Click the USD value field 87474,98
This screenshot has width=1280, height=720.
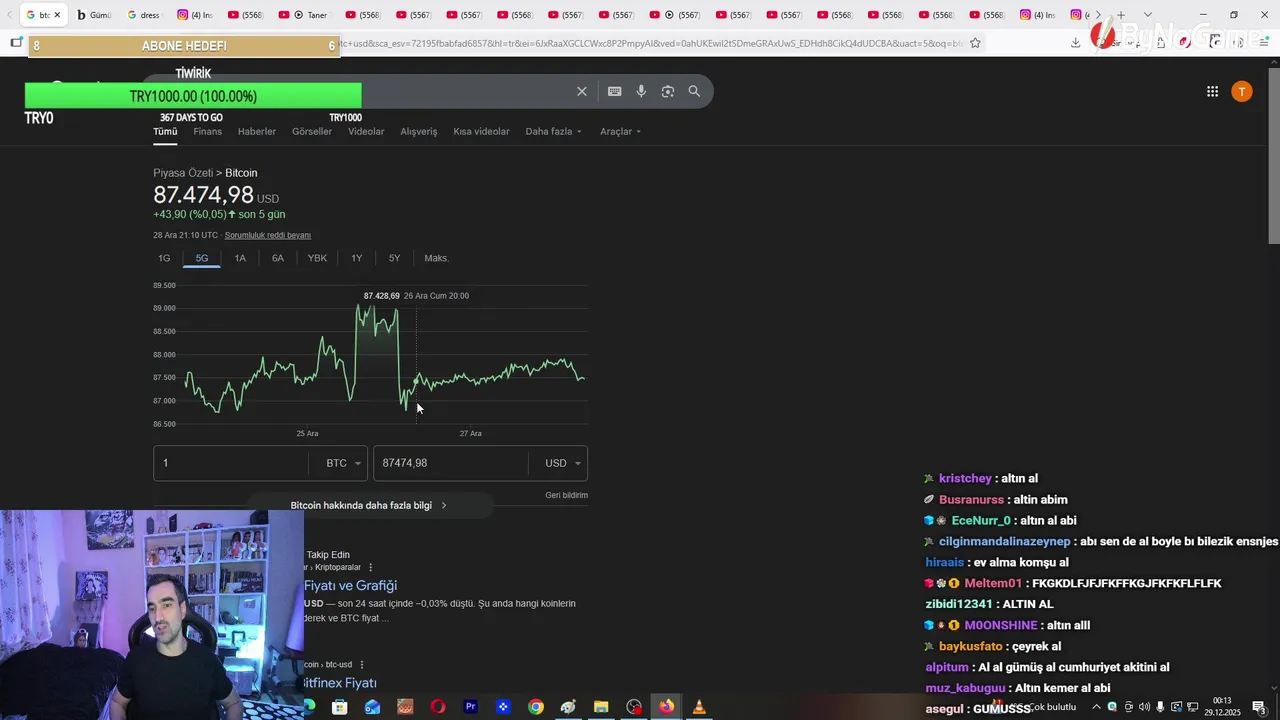[451, 463]
